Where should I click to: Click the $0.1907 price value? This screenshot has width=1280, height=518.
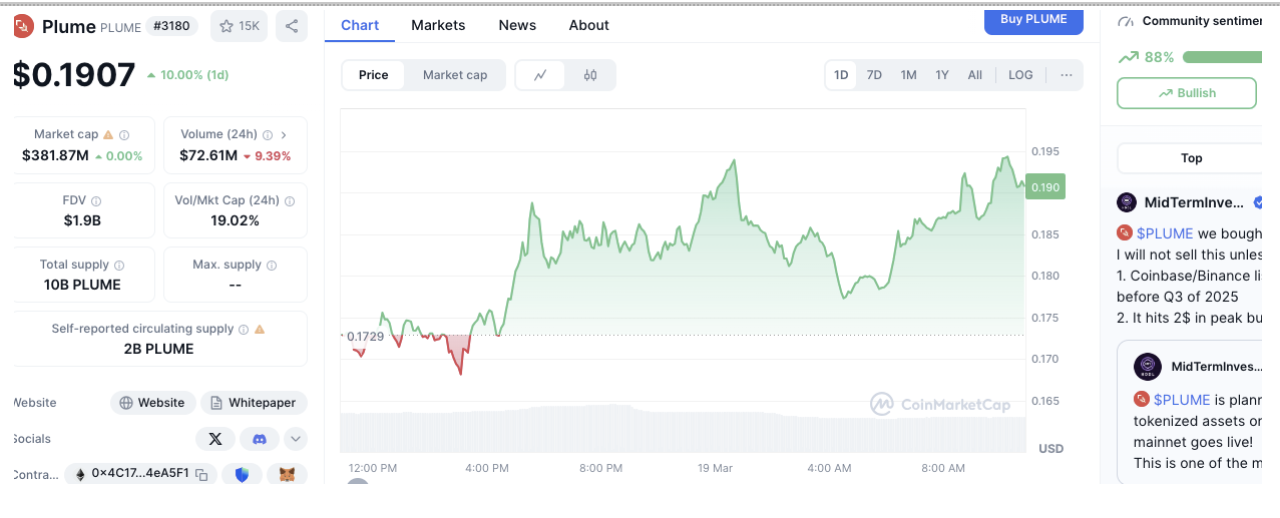[74, 74]
